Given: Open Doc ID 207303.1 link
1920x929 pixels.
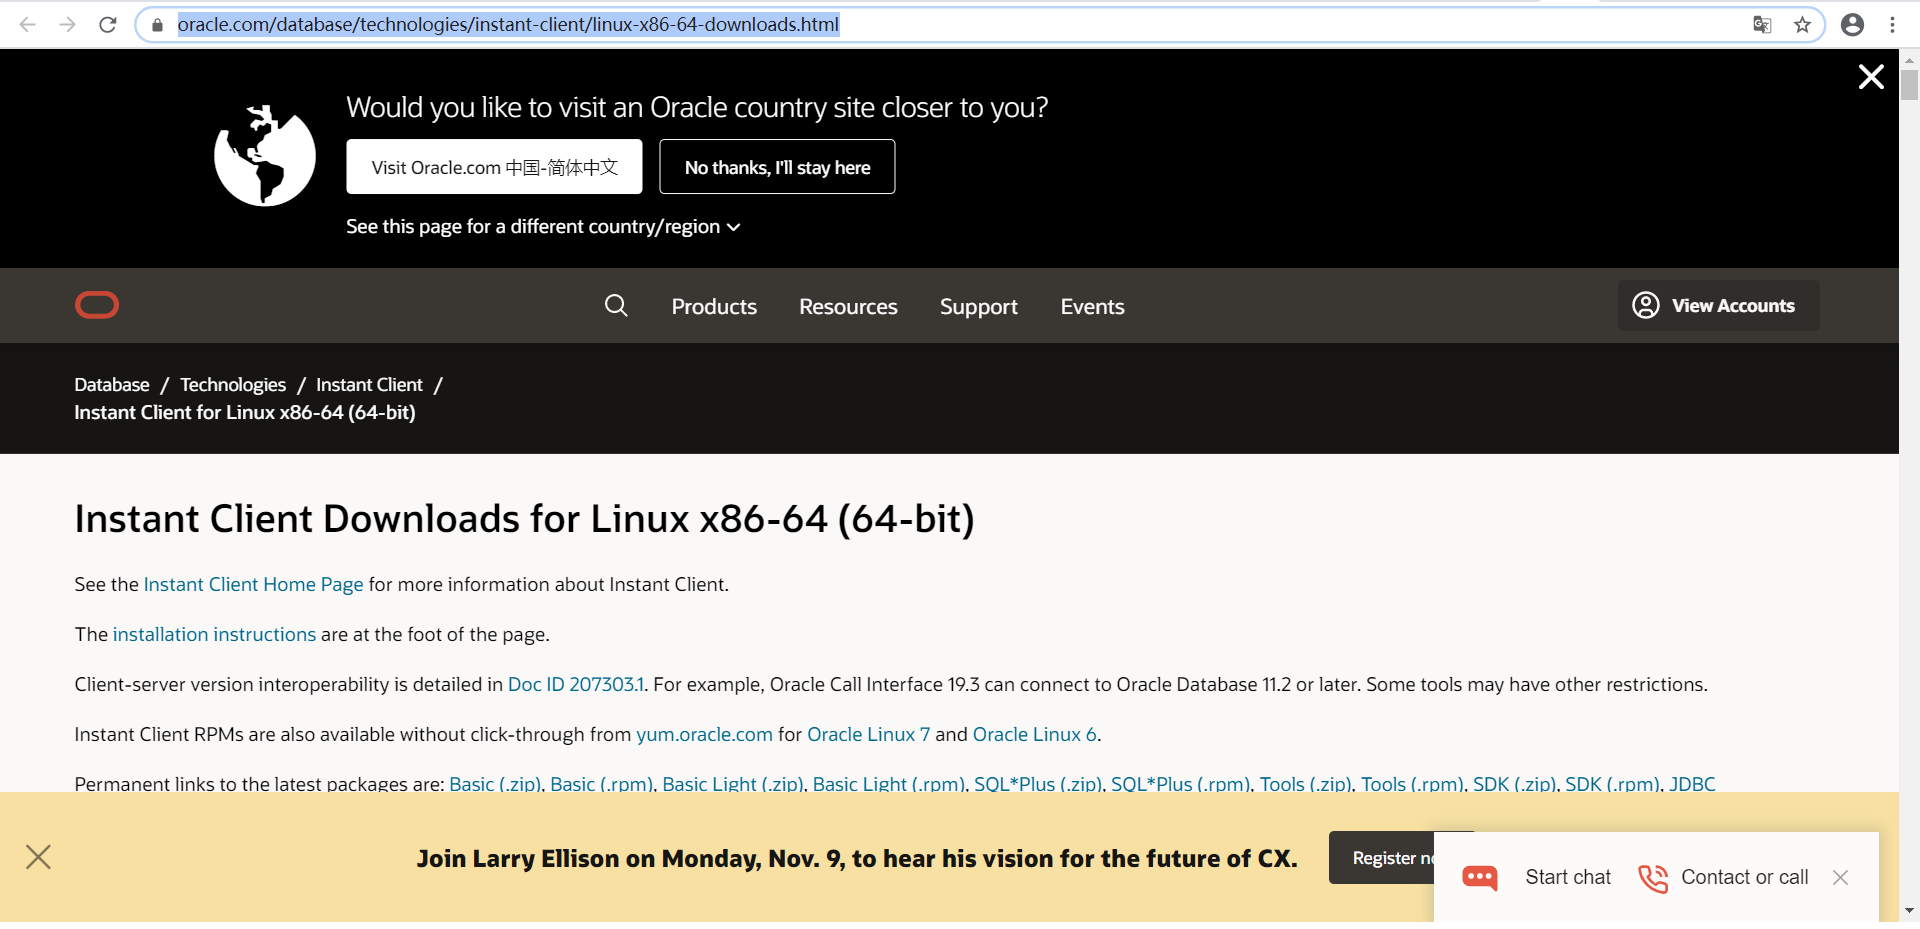Looking at the screenshot, I should [x=576, y=684].
